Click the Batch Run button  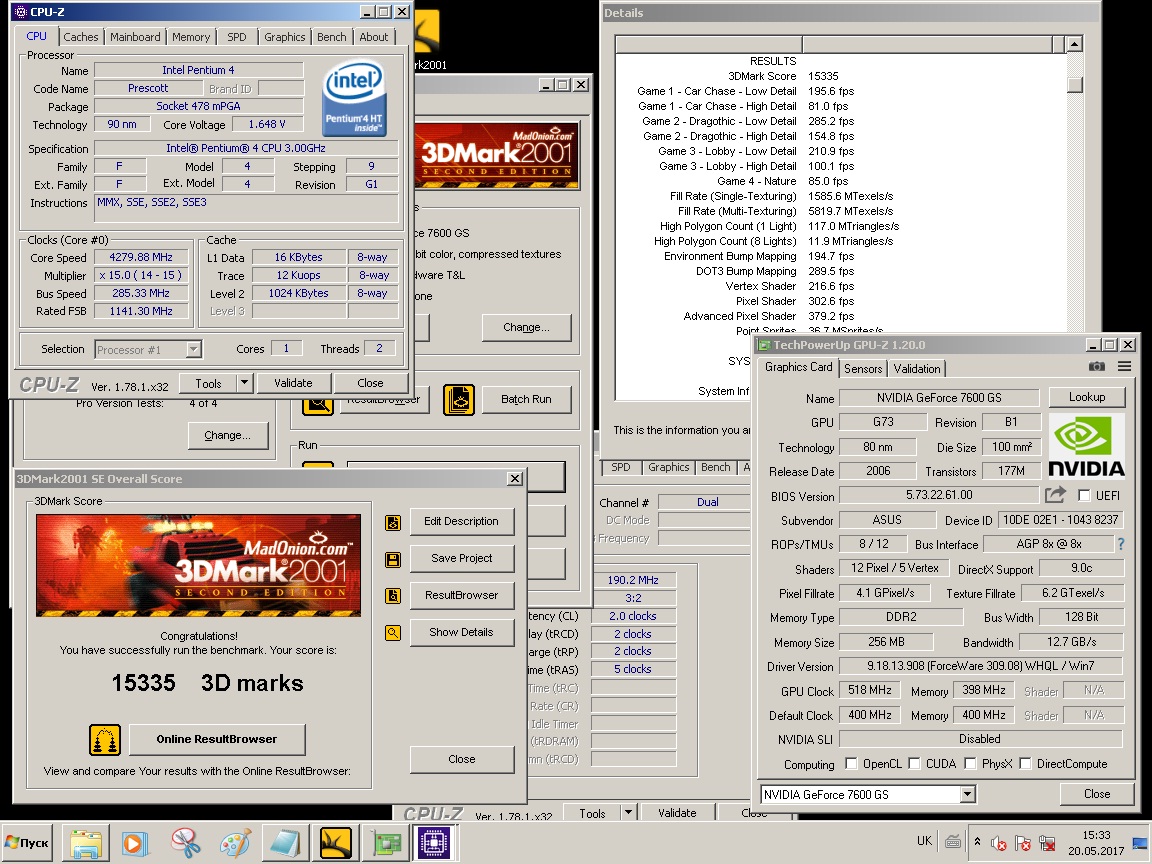click(526, 399)
